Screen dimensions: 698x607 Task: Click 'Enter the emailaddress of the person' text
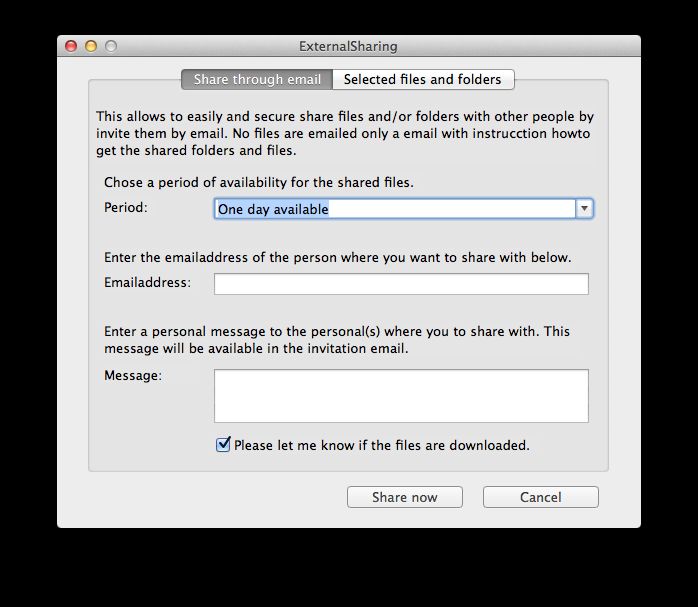[x=337, y=258]
